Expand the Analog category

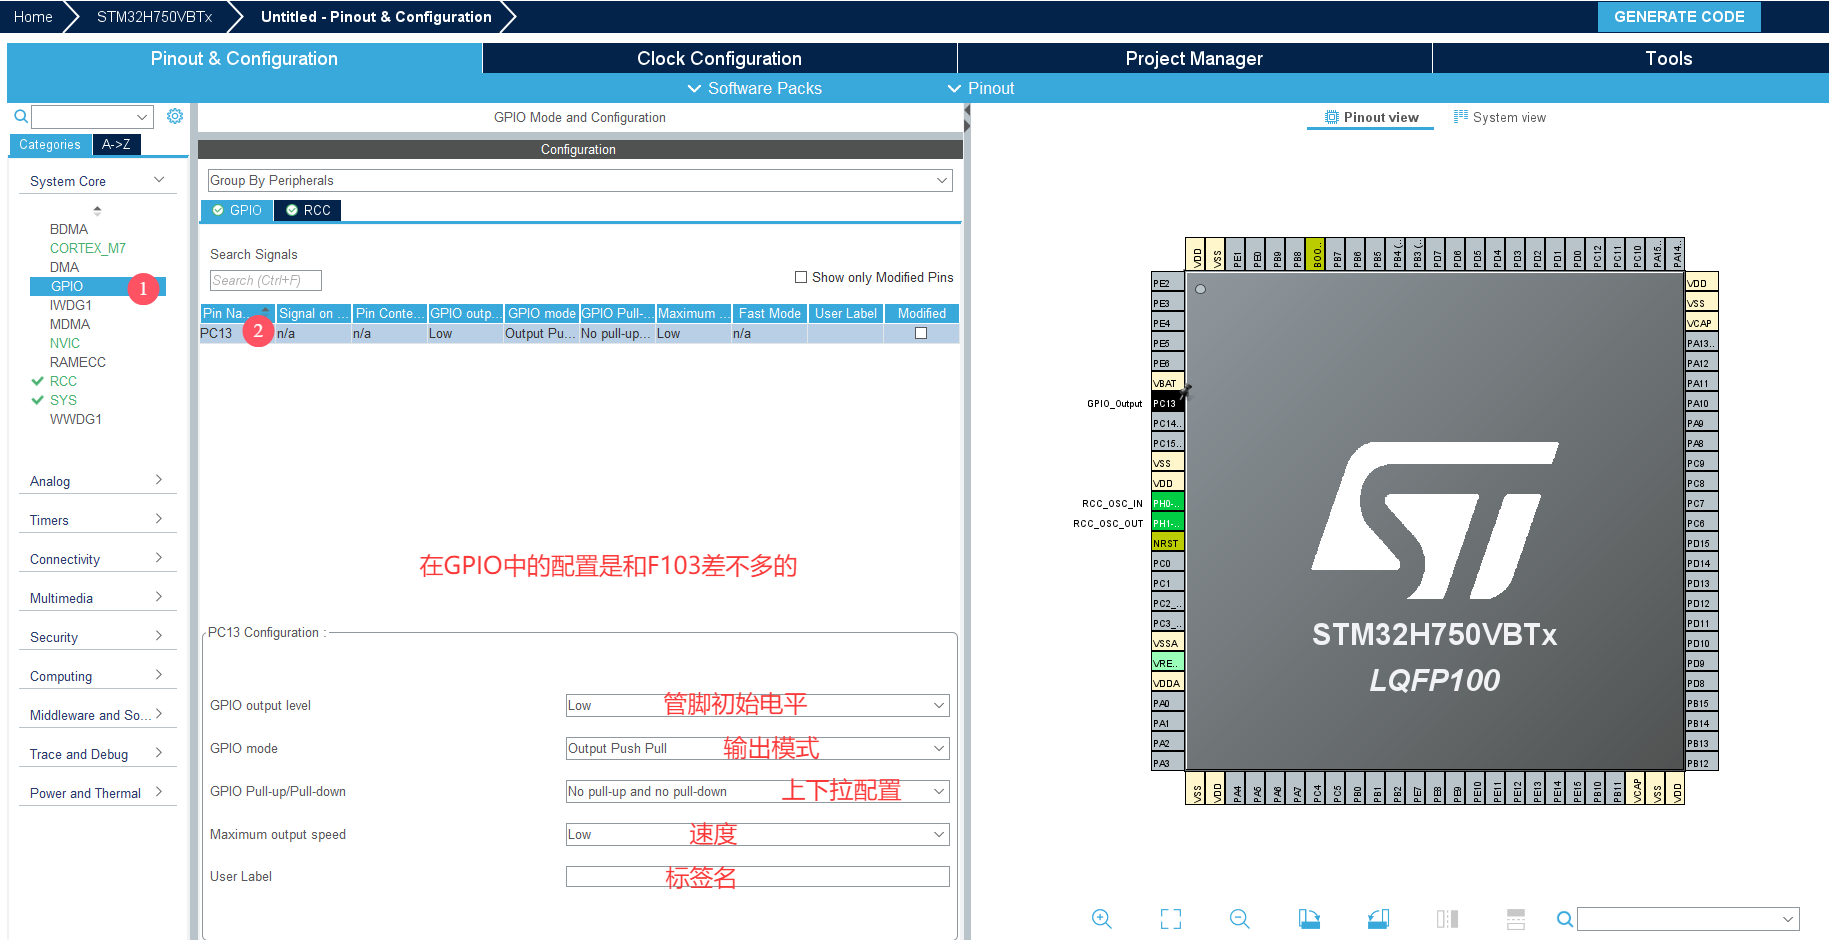pos(97,481)
